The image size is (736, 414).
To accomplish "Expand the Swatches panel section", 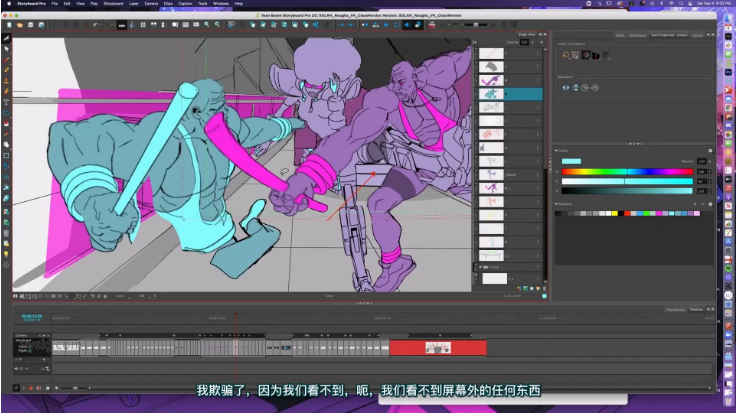I will (556, 203).
